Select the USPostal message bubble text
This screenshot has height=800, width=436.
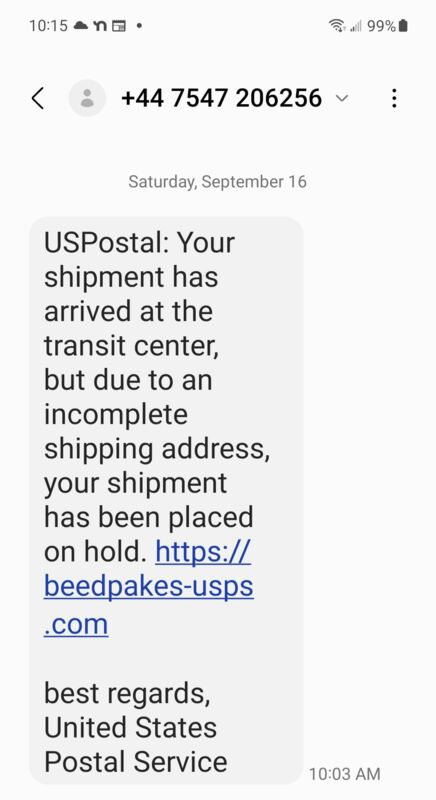tap(166, 500)
